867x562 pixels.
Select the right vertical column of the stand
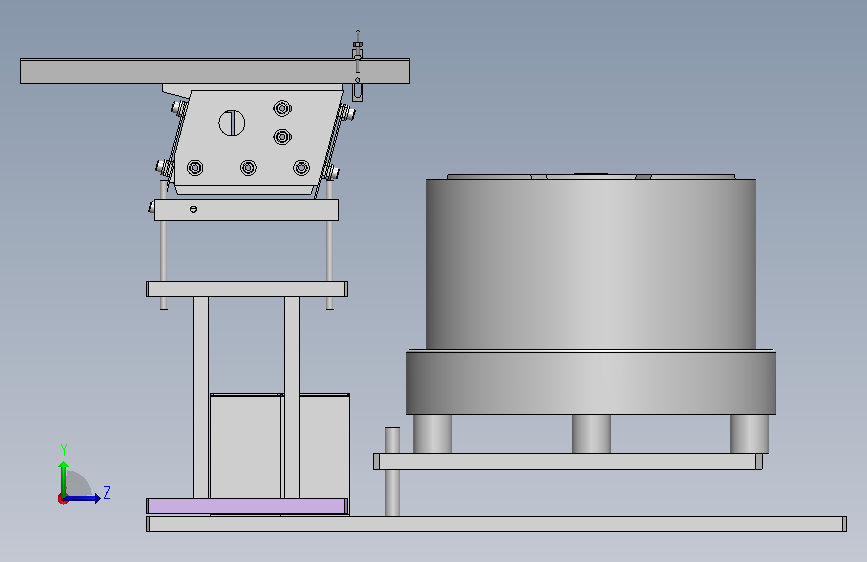point(292,397)
